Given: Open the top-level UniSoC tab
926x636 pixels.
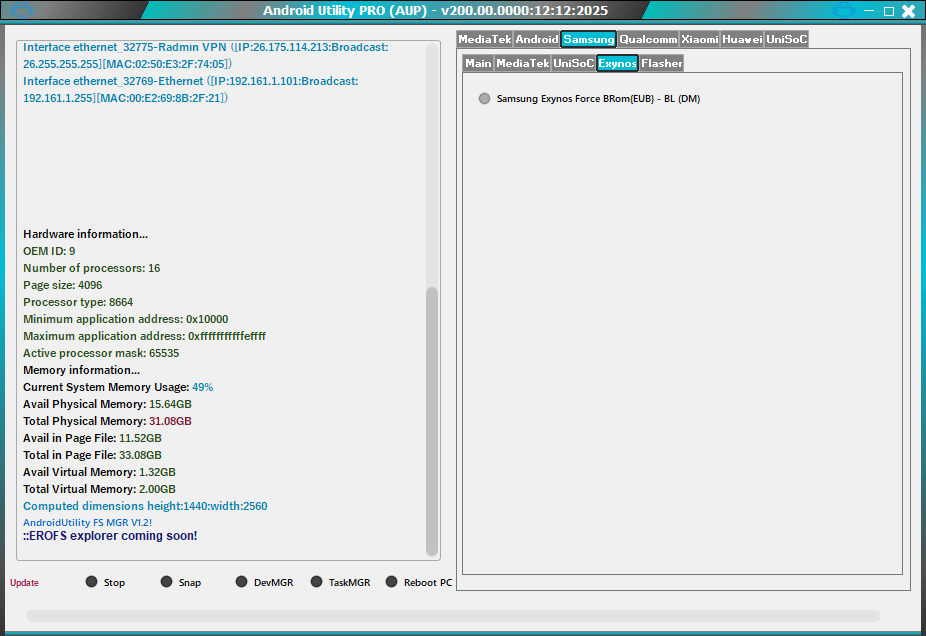Looking at the screenshot, I should coord(786,39).
